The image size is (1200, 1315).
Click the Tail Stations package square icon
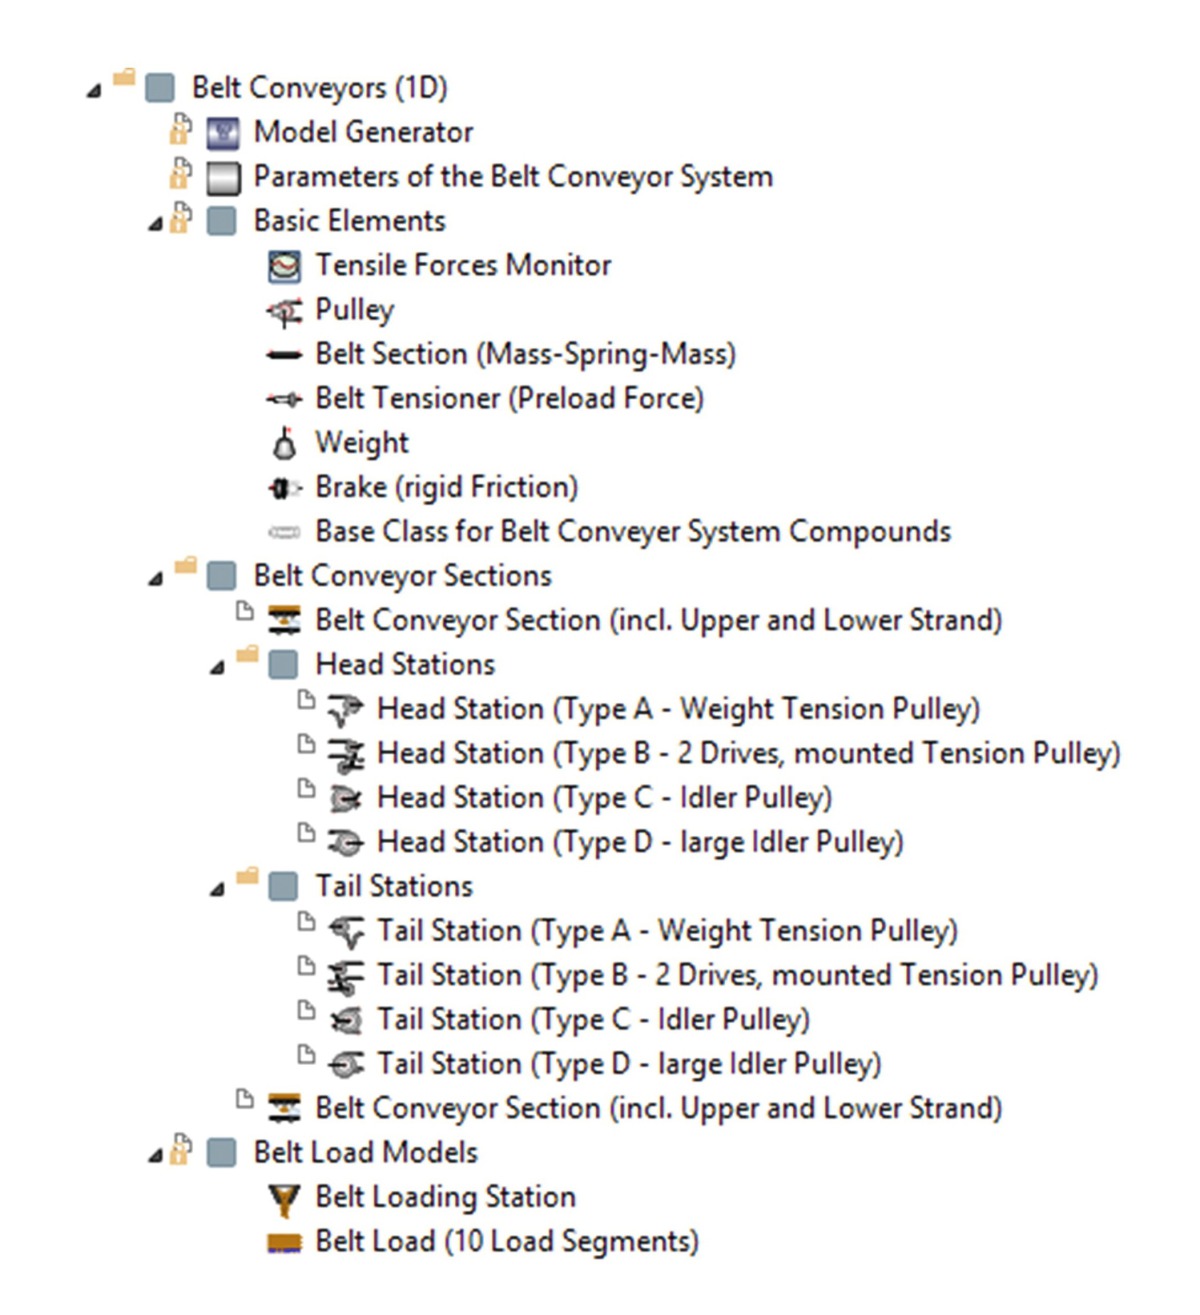coord(284,887)
